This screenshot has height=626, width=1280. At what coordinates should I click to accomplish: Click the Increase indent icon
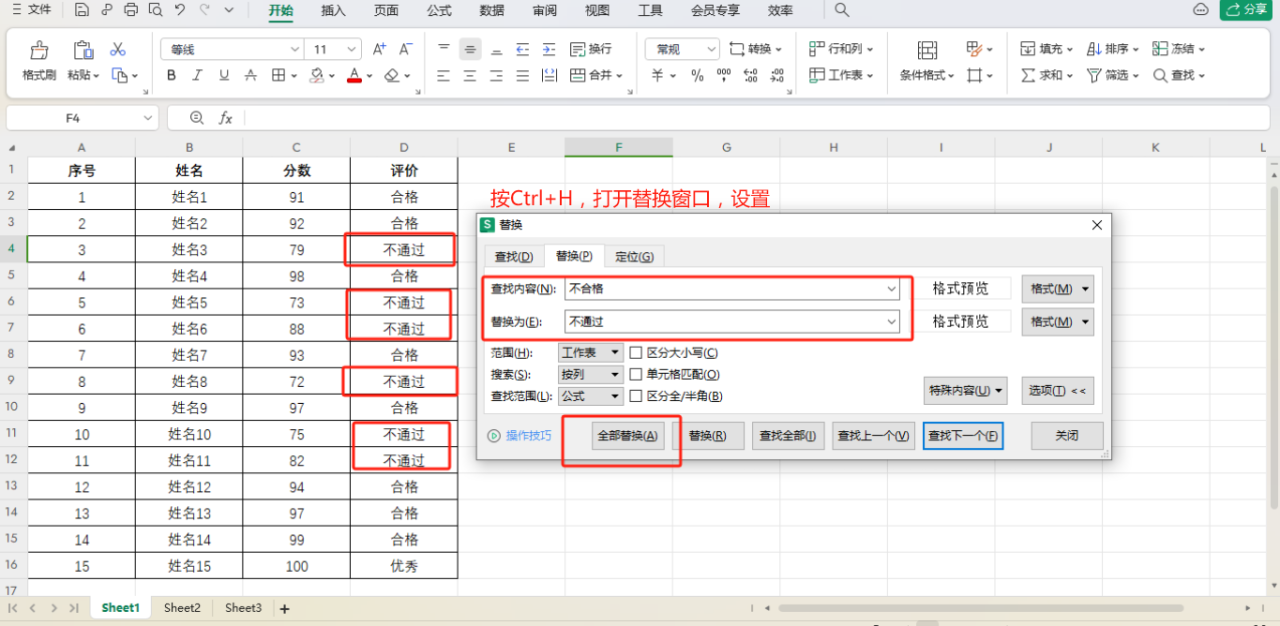coord(547,49)
